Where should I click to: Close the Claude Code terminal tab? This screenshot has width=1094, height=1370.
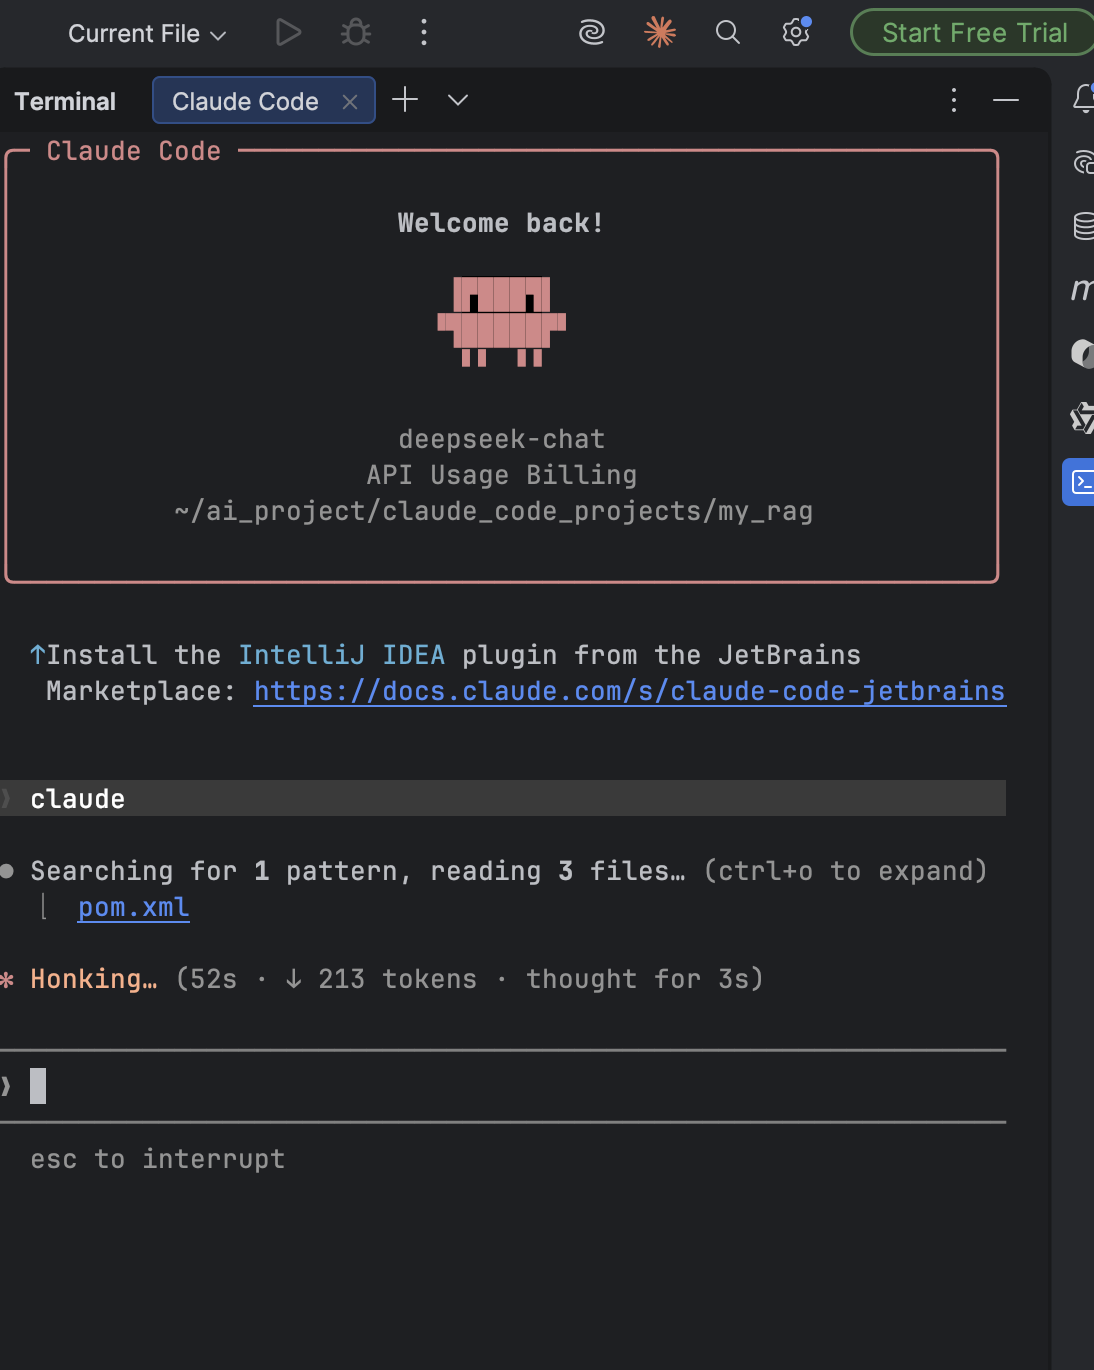tap(350, 102)
